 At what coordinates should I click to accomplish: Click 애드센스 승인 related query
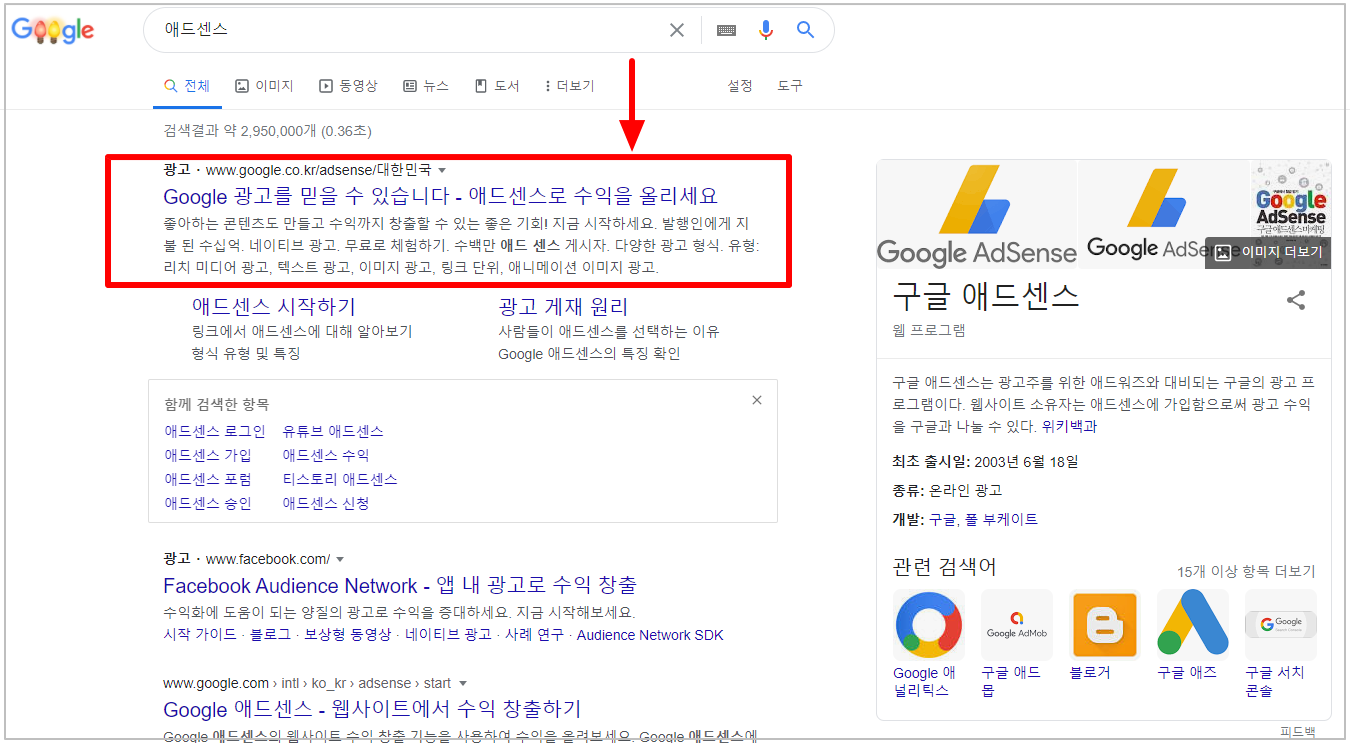(208, 503)
